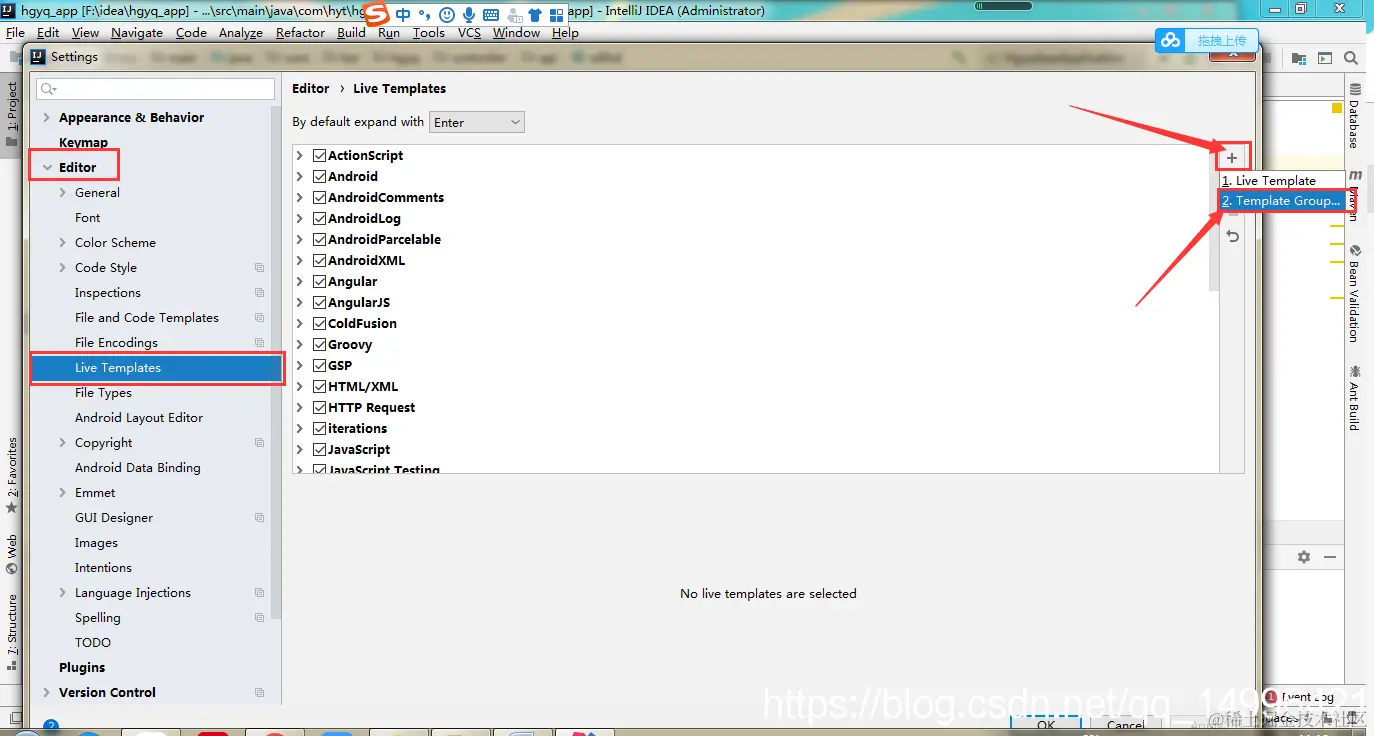Select File Types settings page
This screenshot has width=1374, height=736.
coord(103,392)
